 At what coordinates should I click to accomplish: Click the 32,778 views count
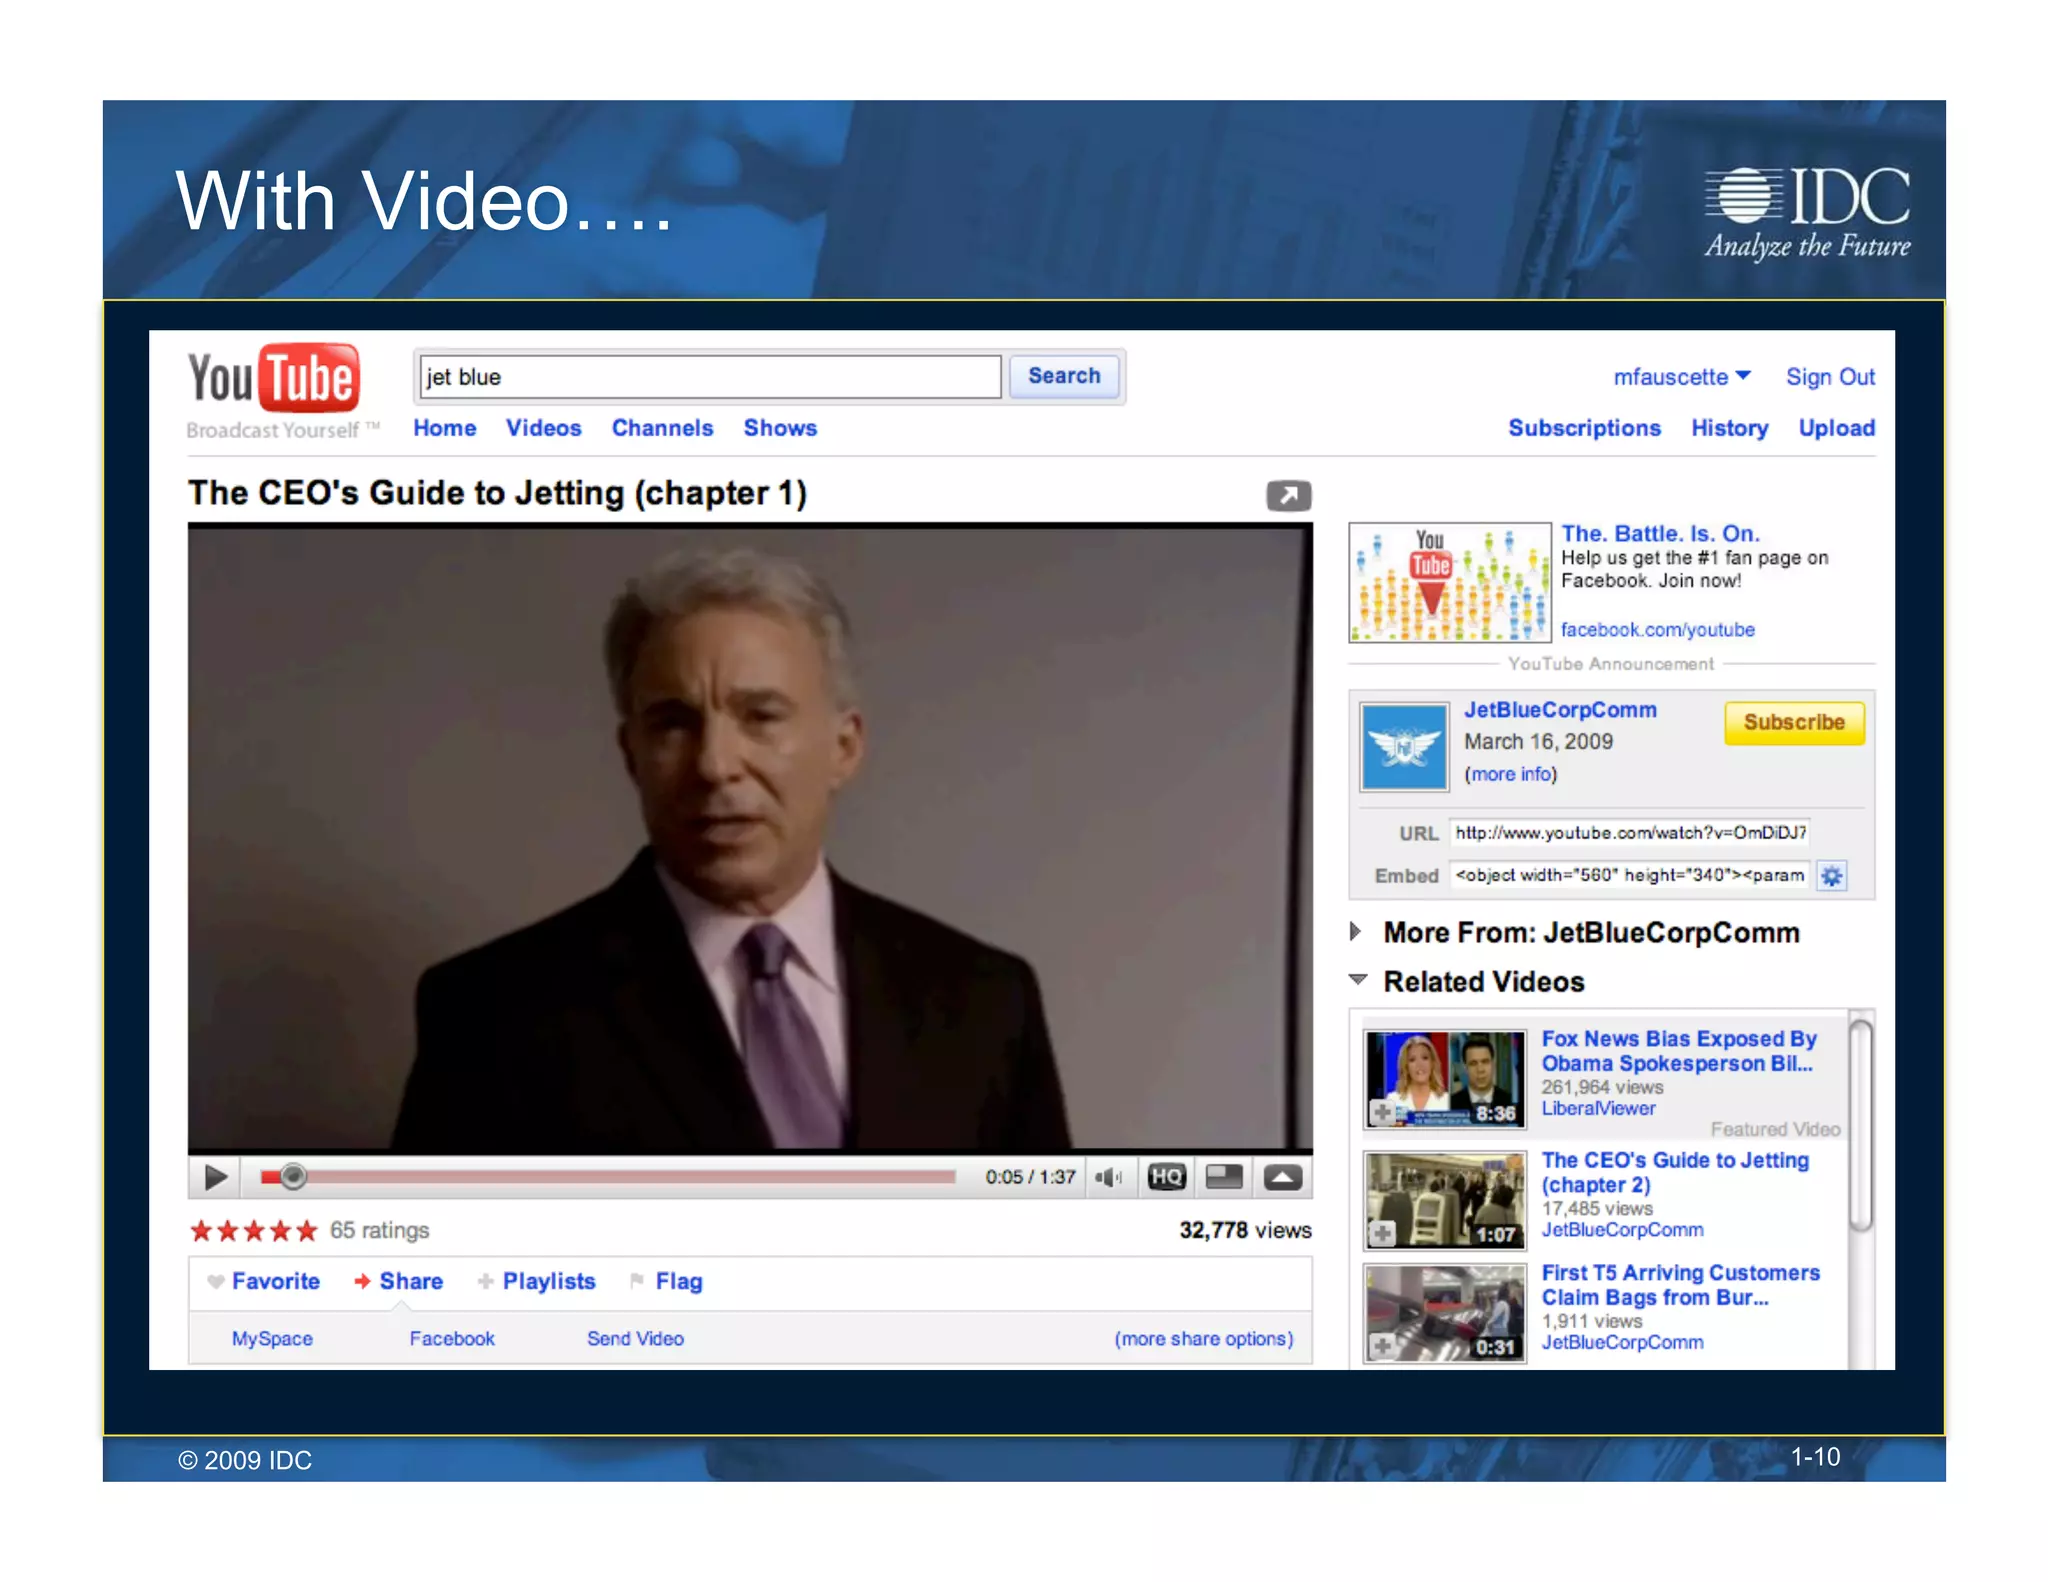[1245, 1230]
